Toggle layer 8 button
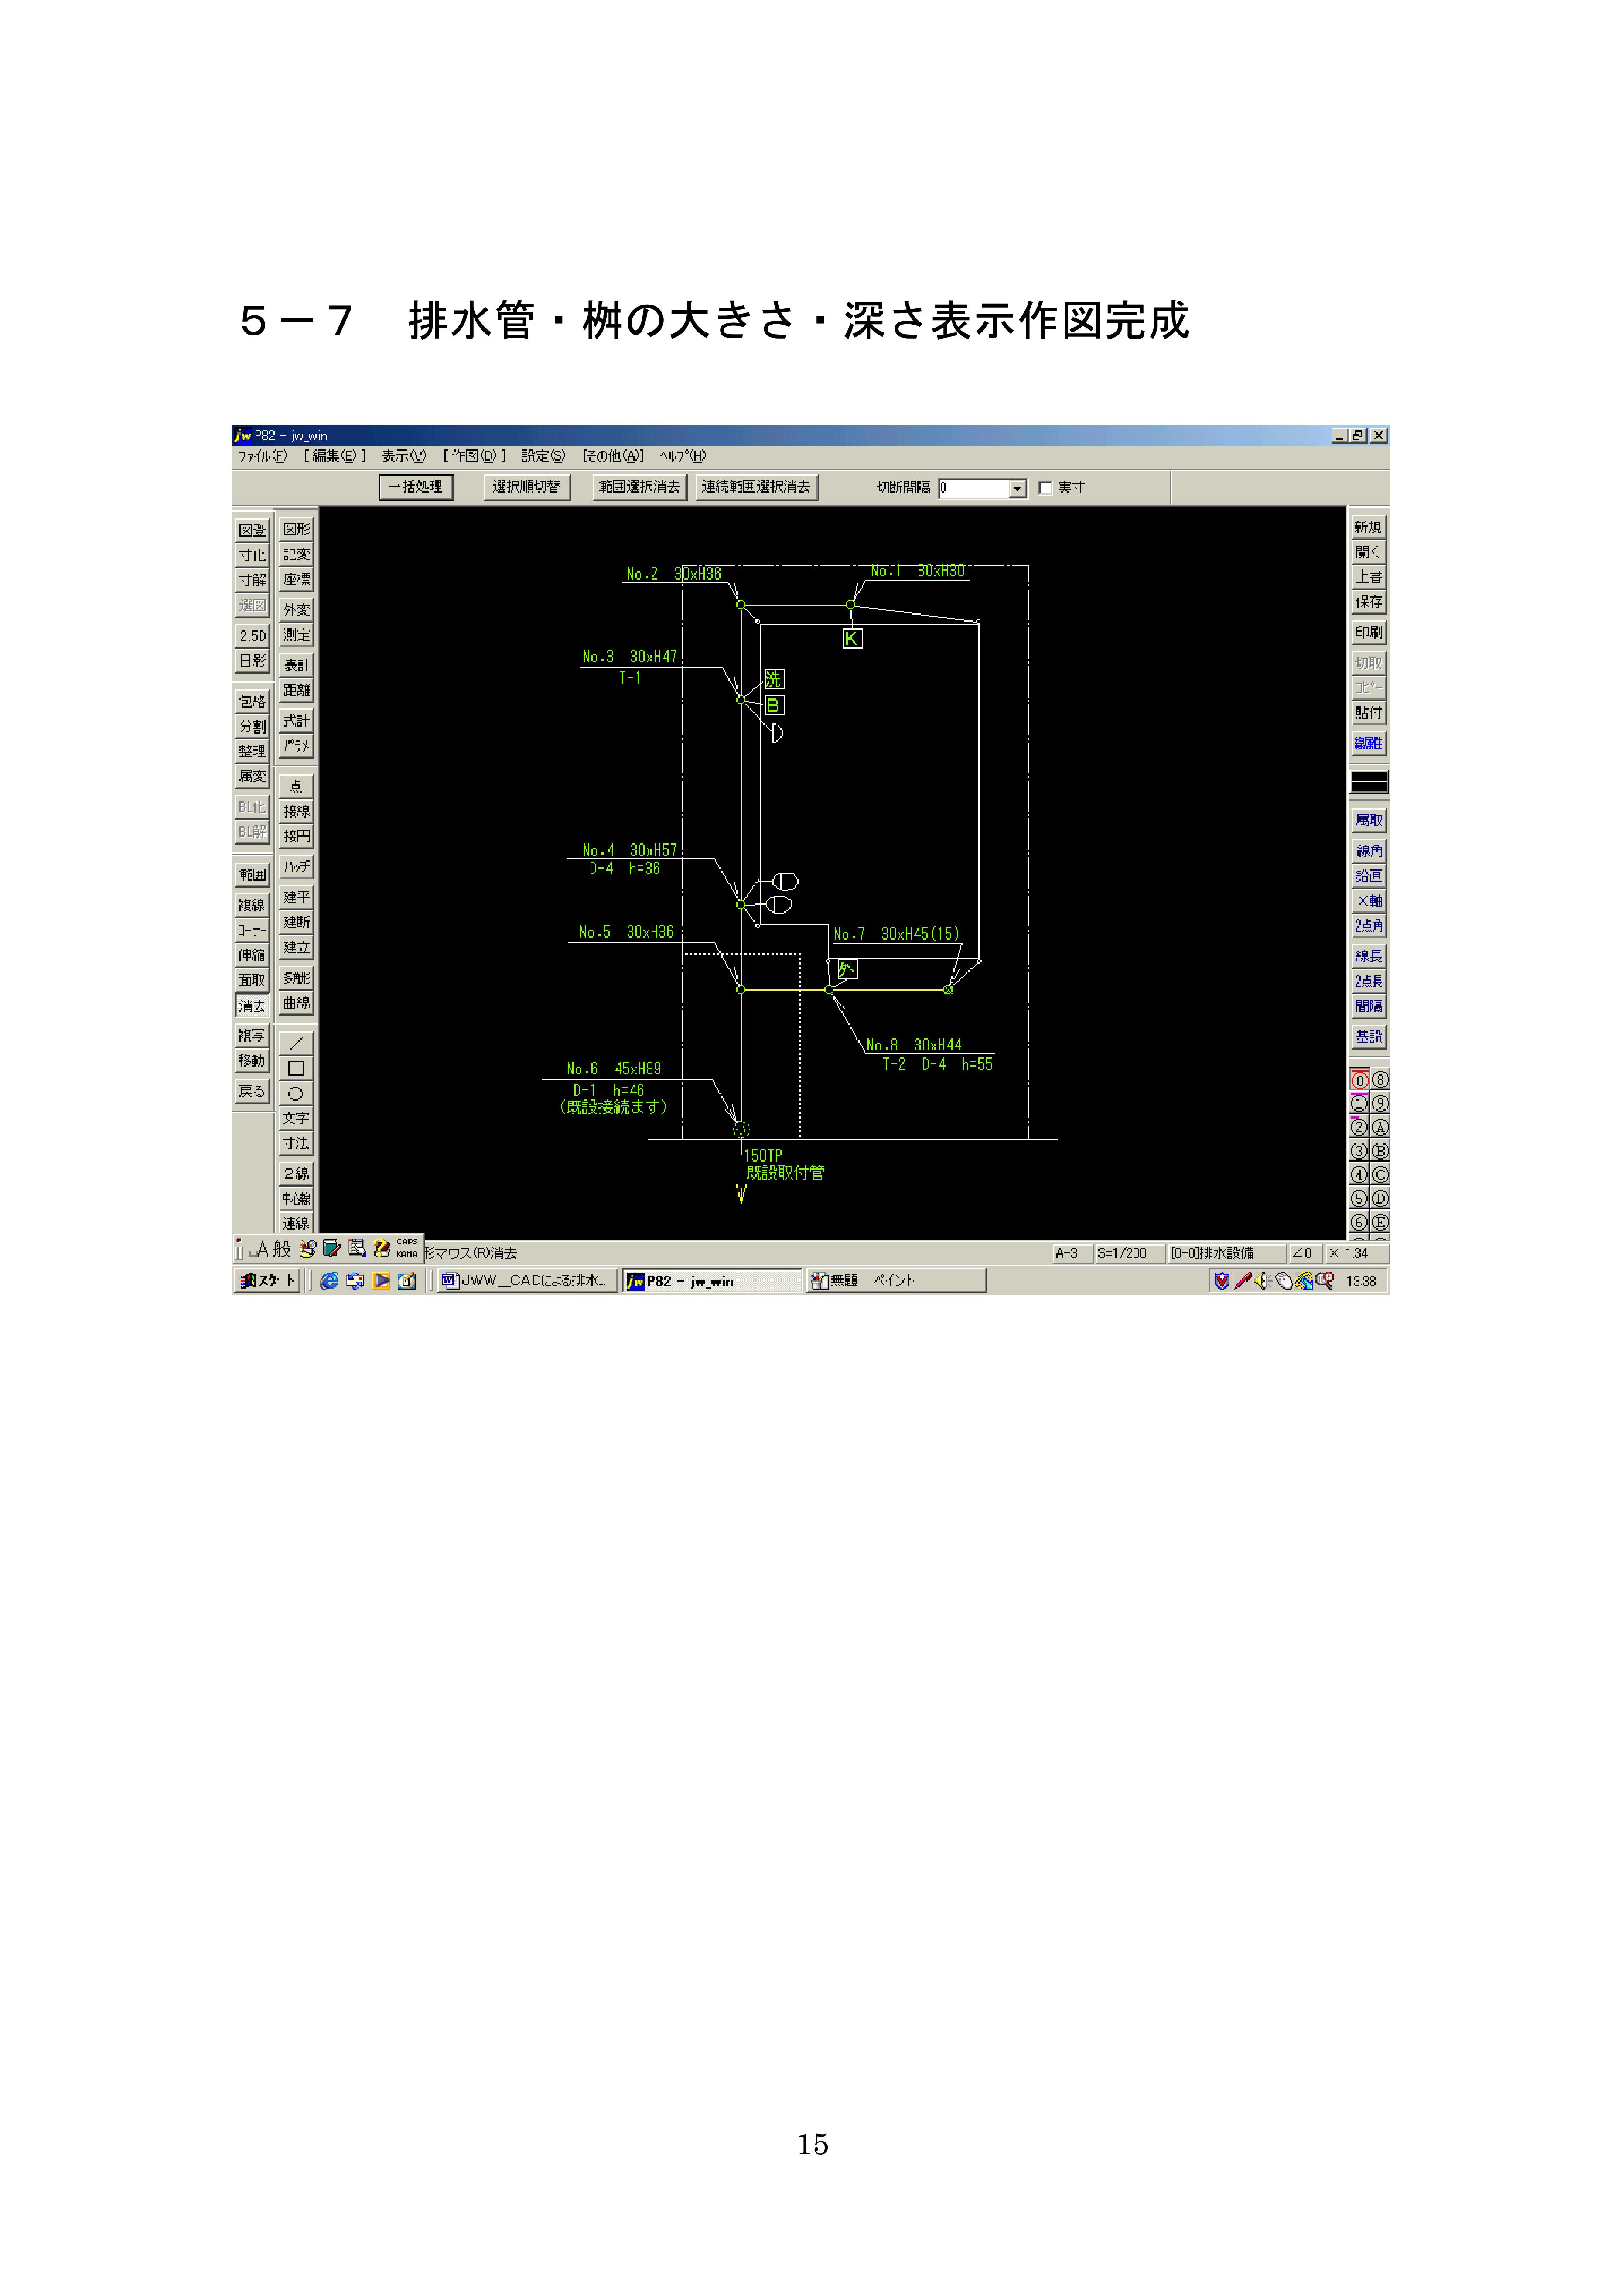 click(x=1380, y=1080)
